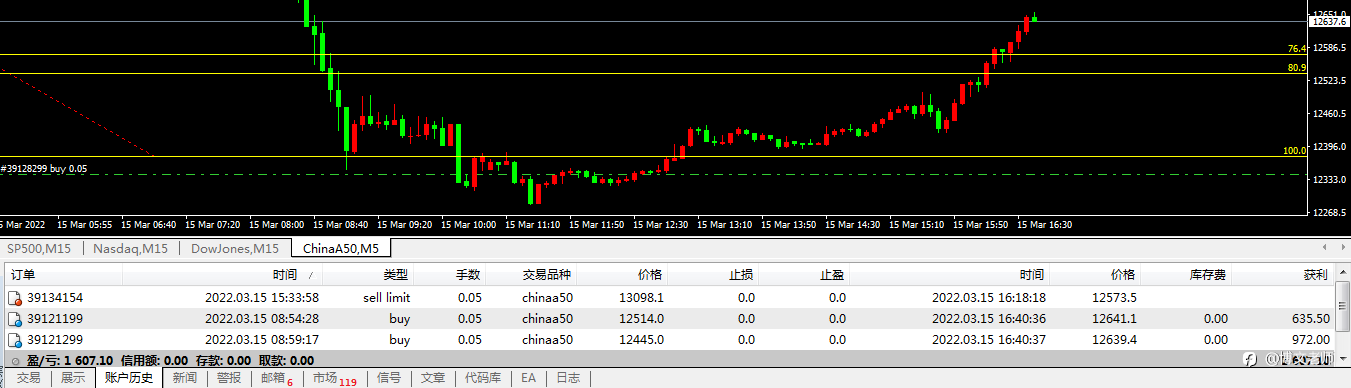
Task: Switch to DowJones,M15 chart tab
Action: pyautogui.click(x=234, y=248)
